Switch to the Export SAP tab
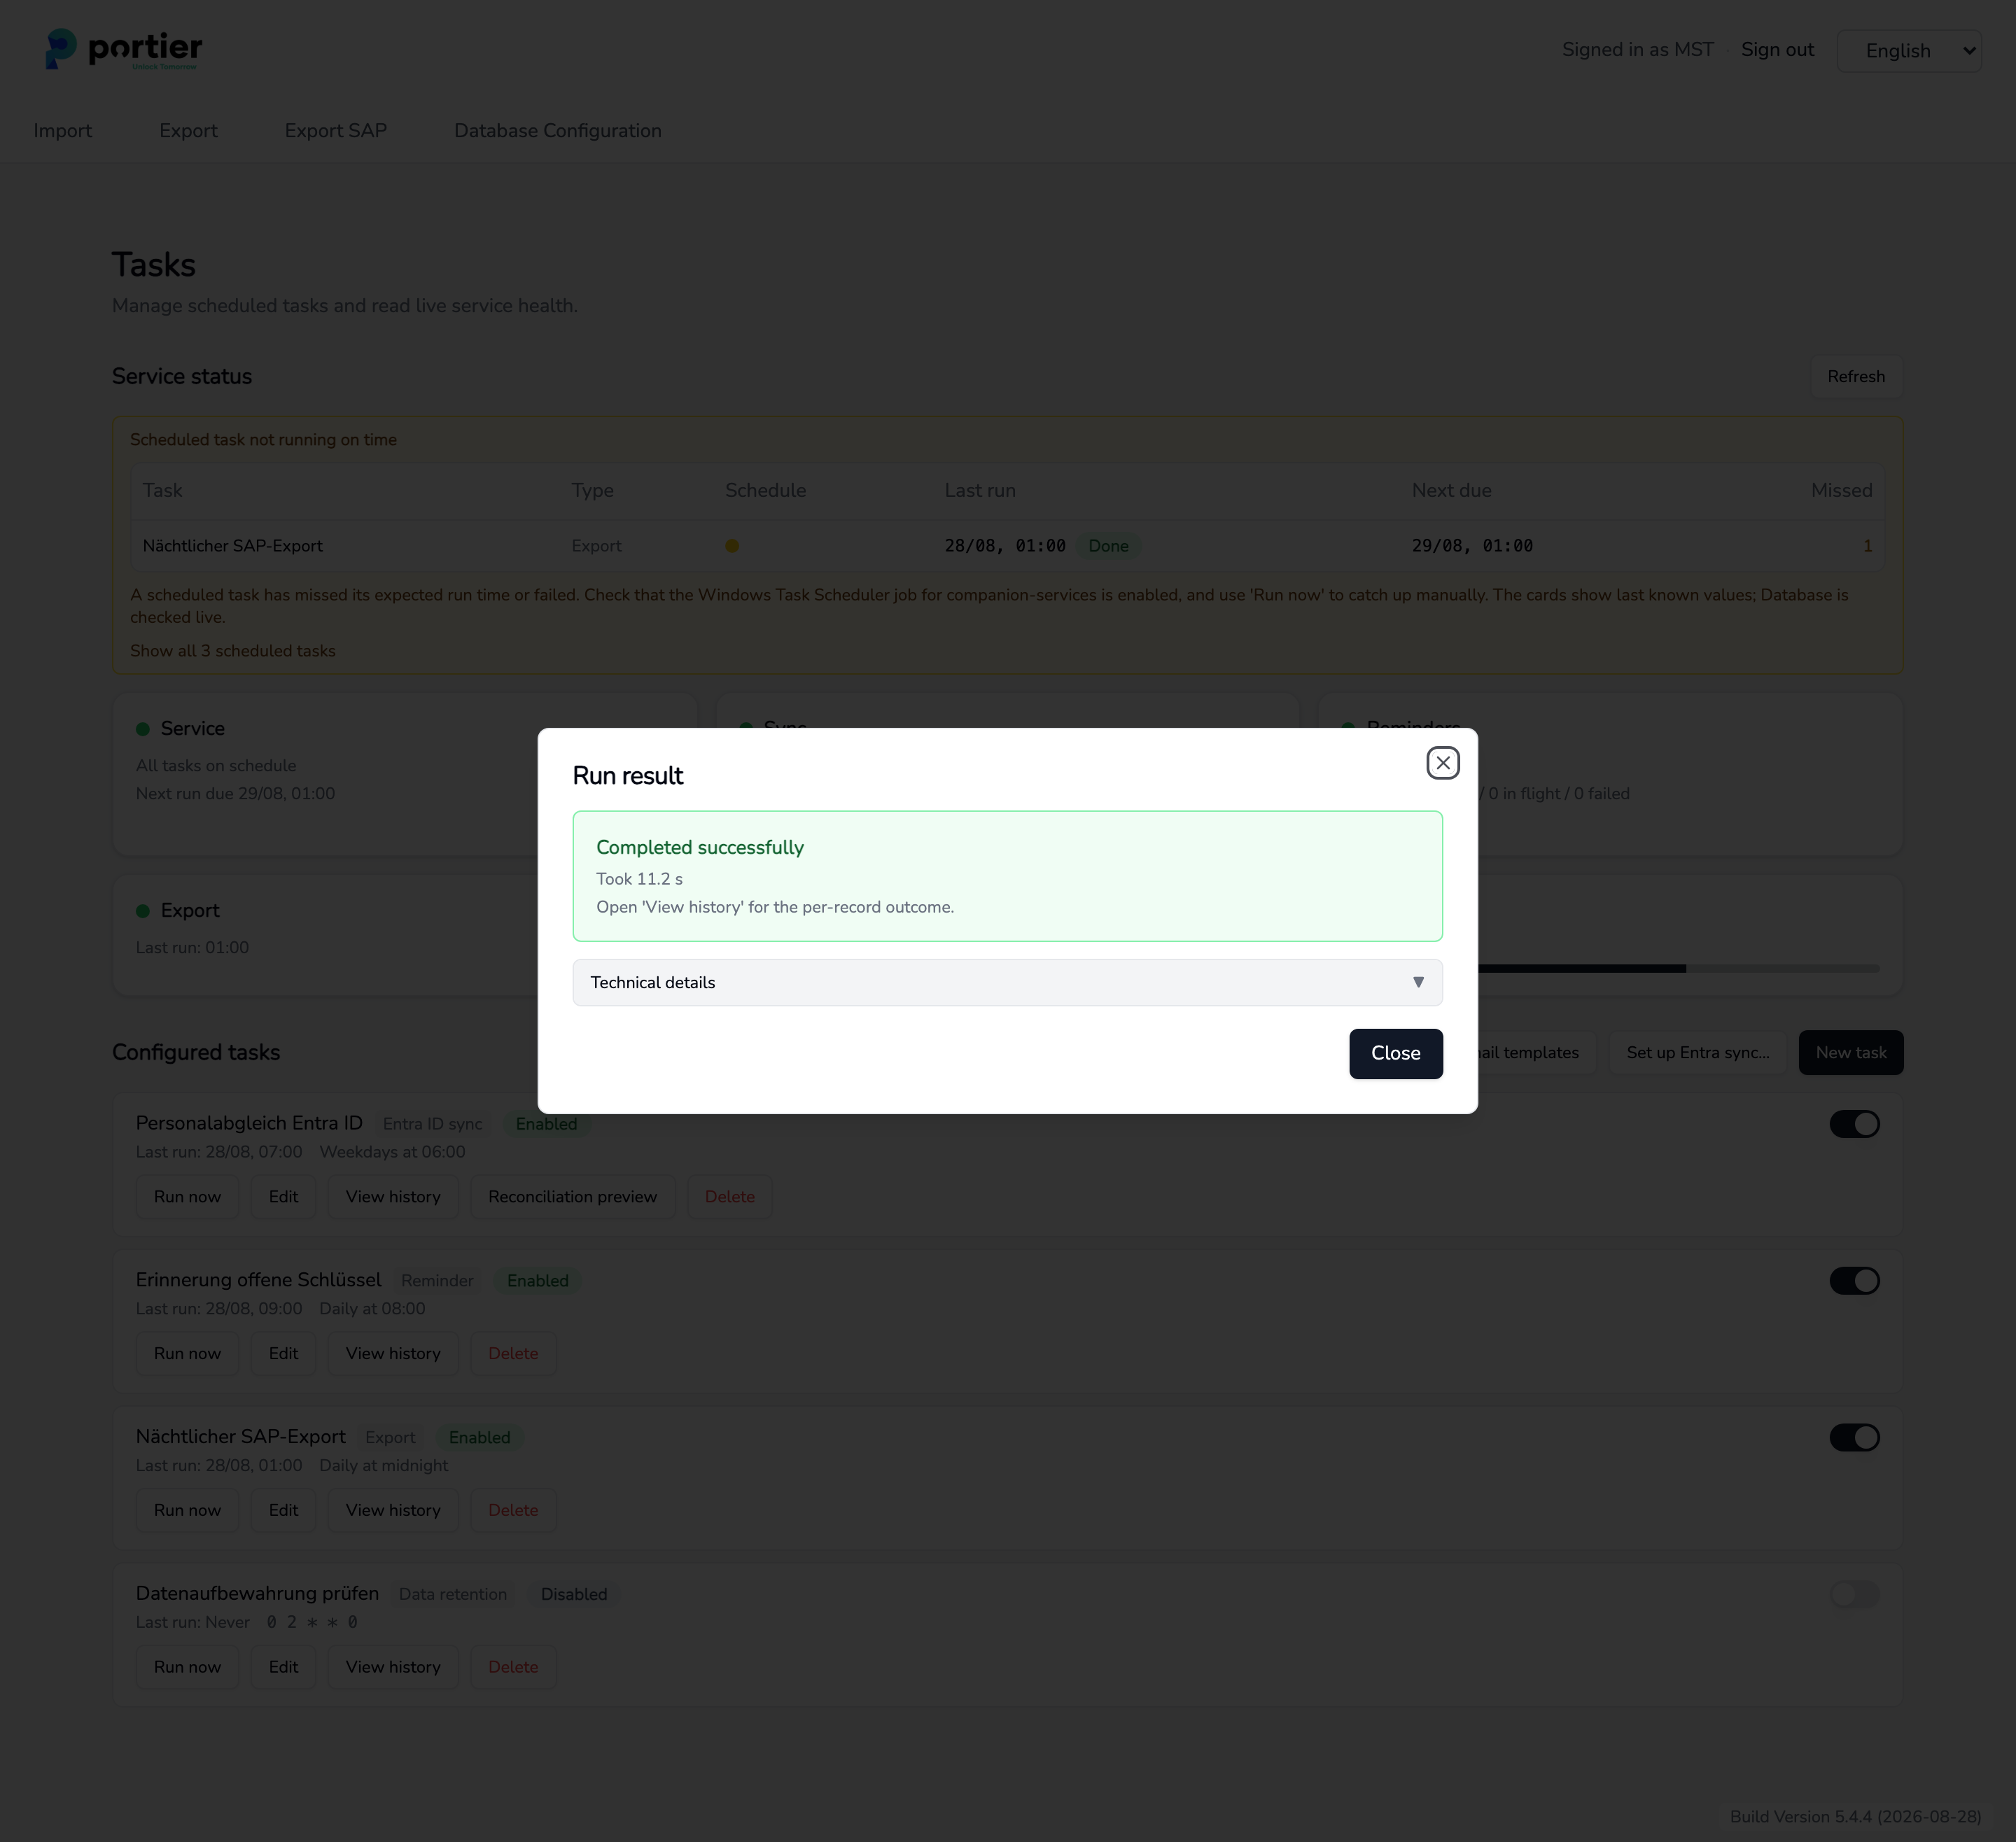Viewport: 2016px width, 1842px height. pos(335,131)
